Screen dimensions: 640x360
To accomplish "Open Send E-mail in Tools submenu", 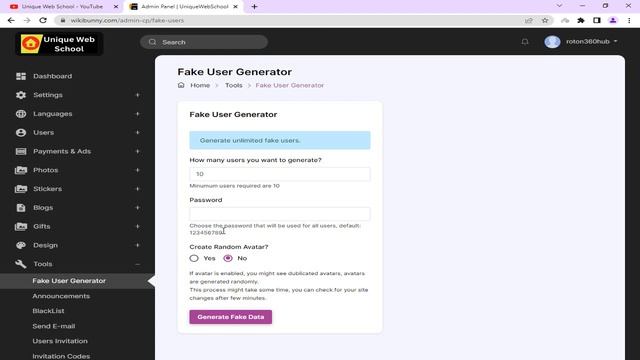I will click(x=54, y=326).
